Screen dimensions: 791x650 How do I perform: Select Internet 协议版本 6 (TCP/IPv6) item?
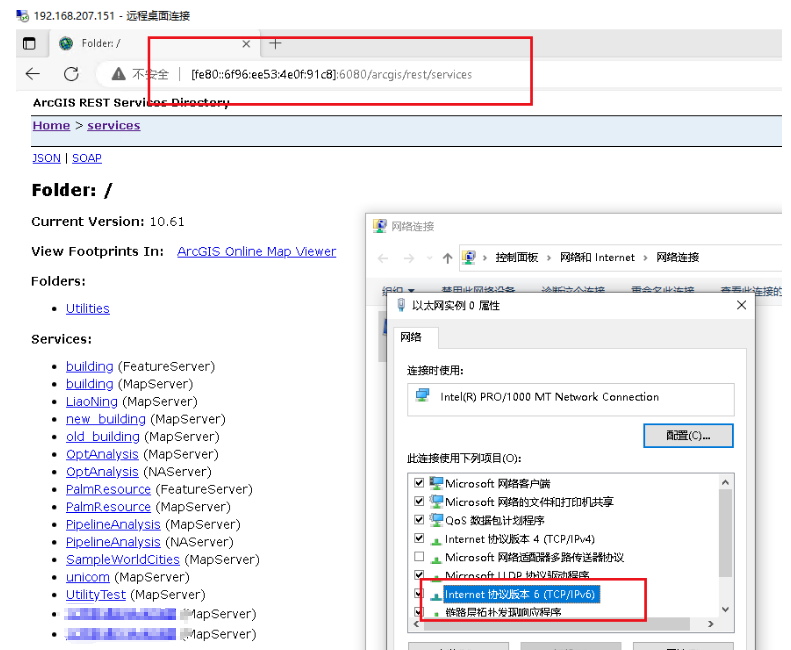[520, 594]
